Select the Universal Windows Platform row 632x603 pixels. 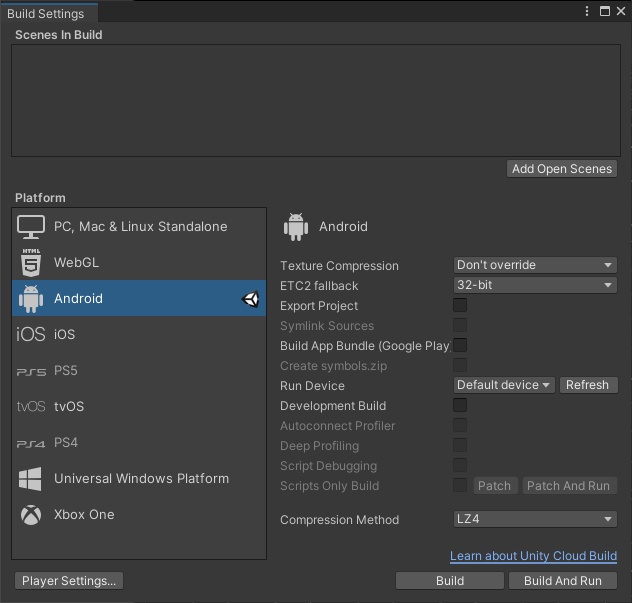[x=139, y=478]
